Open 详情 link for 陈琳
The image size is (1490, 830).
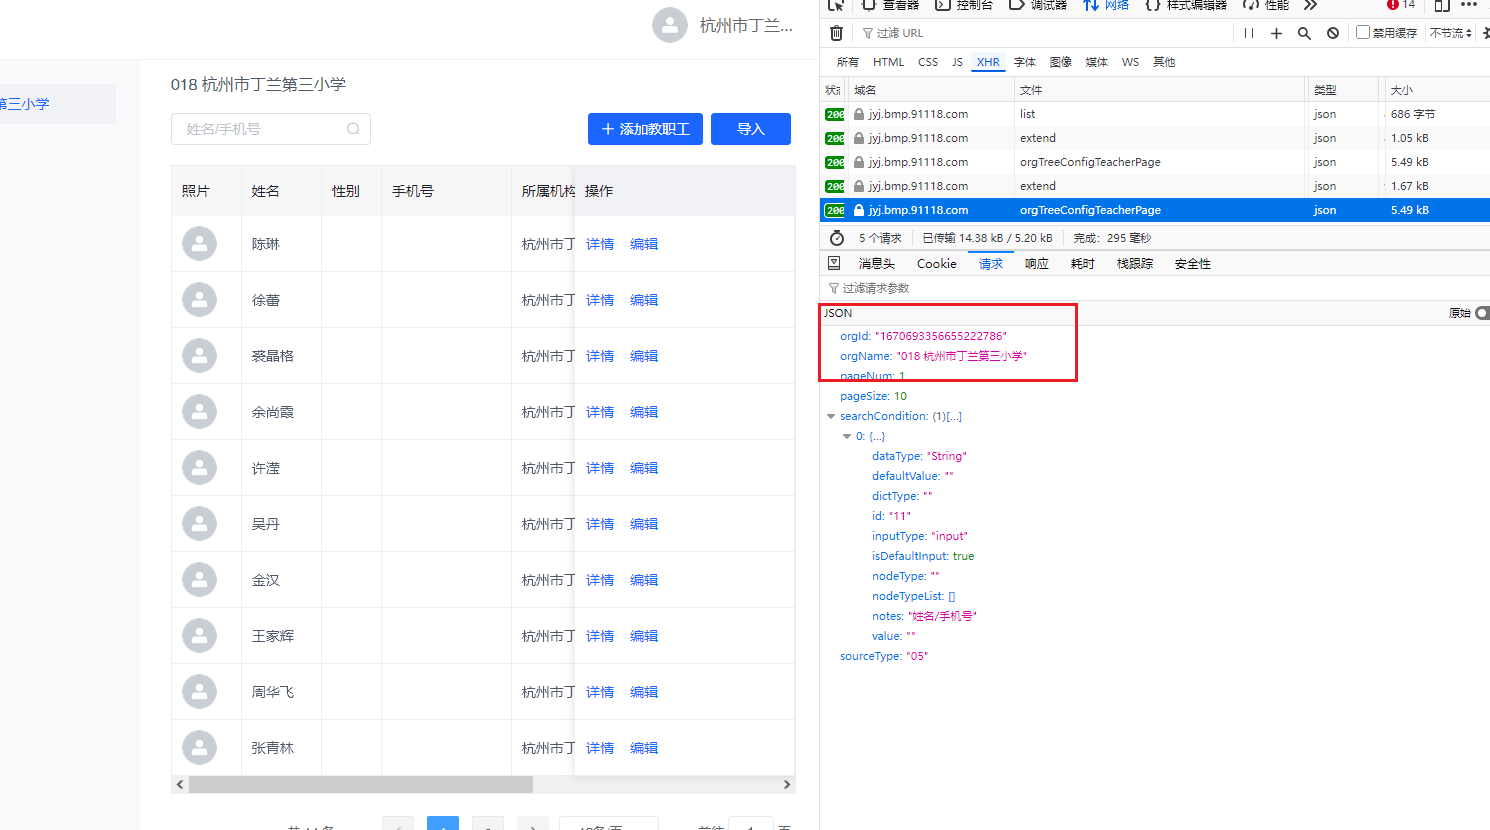click(600, 244)
